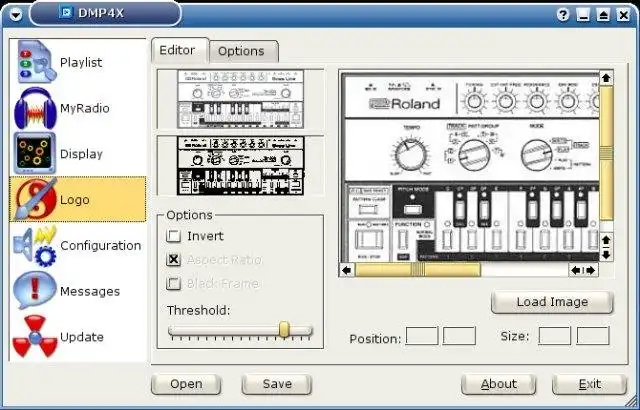Click the second Position input field
640x410 pixels.
(x=459, y=336)
